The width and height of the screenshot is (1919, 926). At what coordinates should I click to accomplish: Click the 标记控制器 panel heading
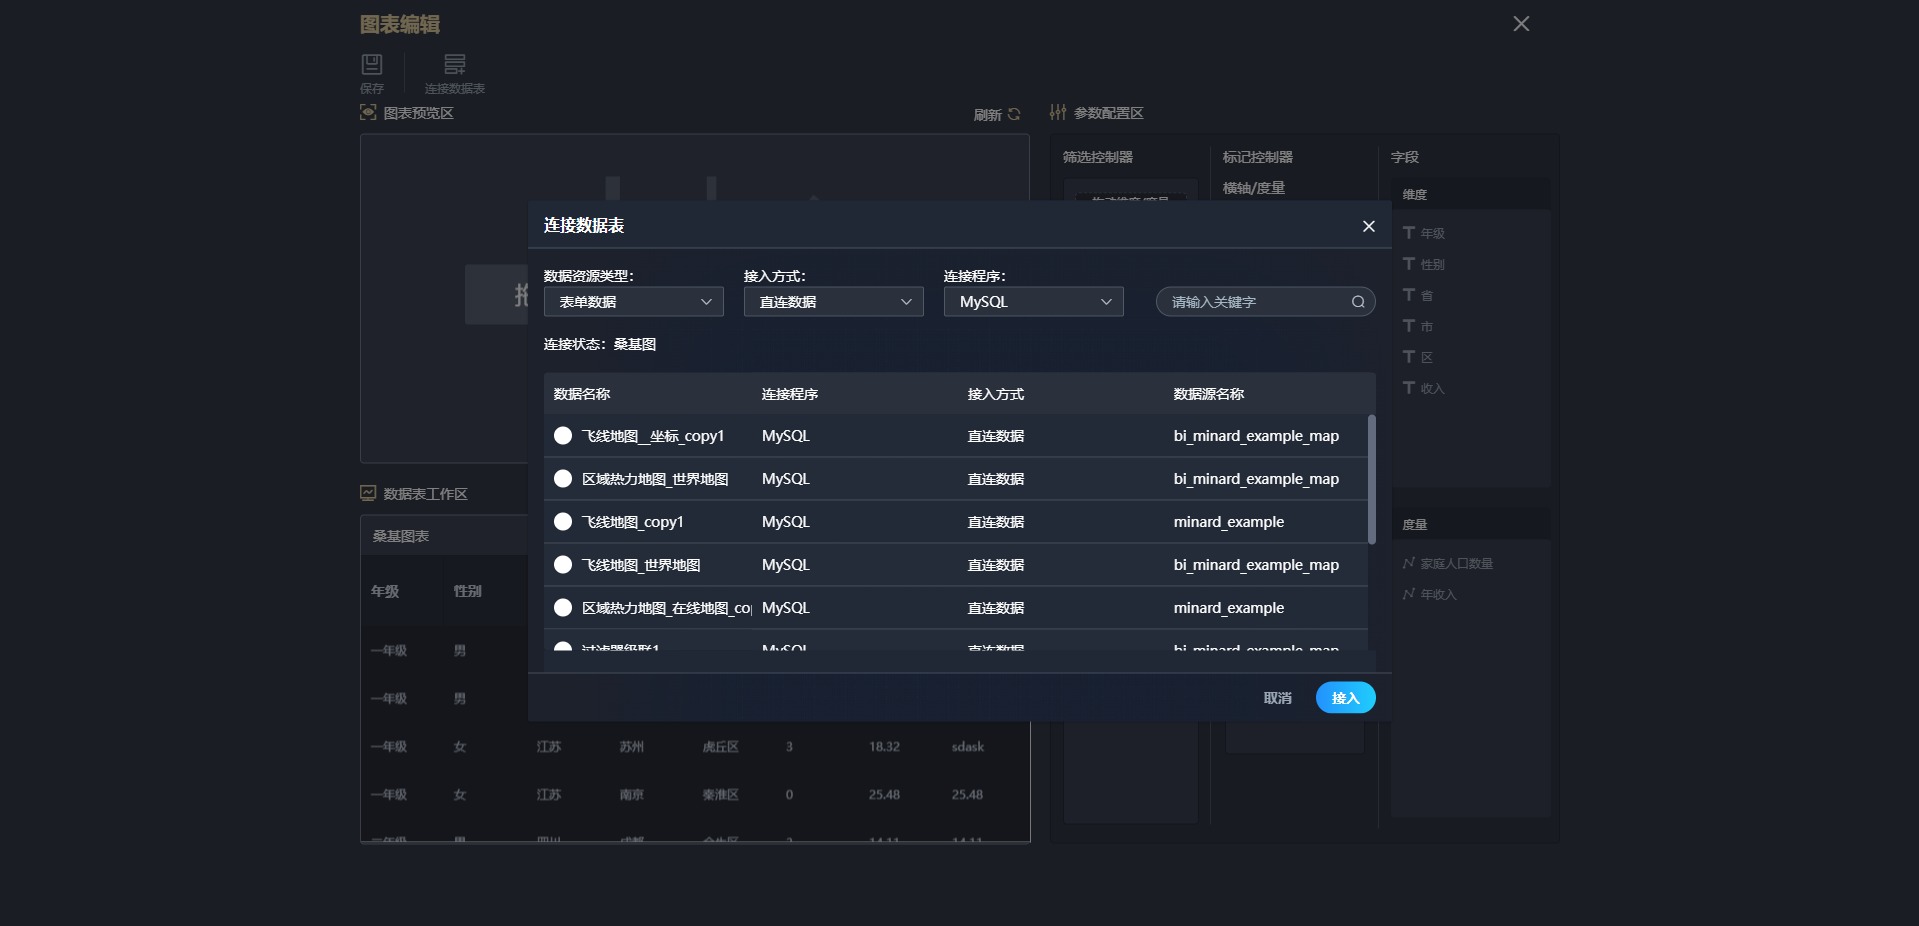pyautogui.click(x=1258, y=157)
